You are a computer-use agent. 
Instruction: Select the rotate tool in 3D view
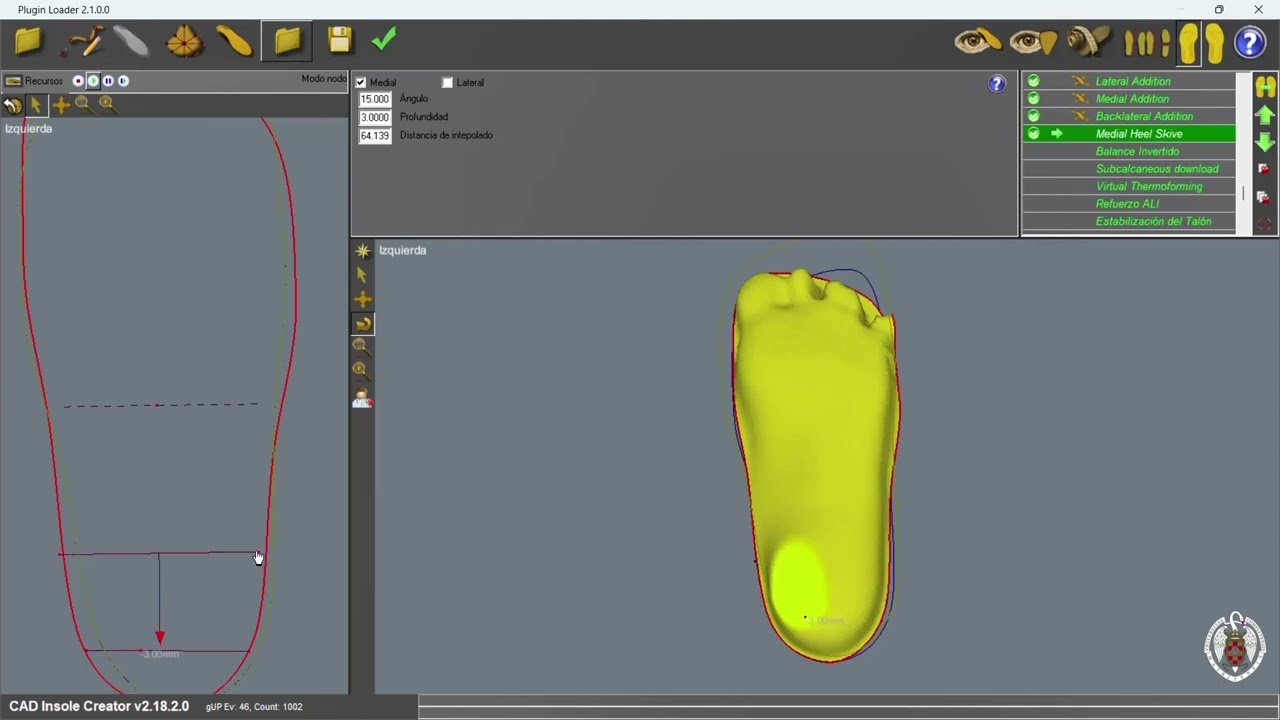pyautogui.click(x=362, y=323)
